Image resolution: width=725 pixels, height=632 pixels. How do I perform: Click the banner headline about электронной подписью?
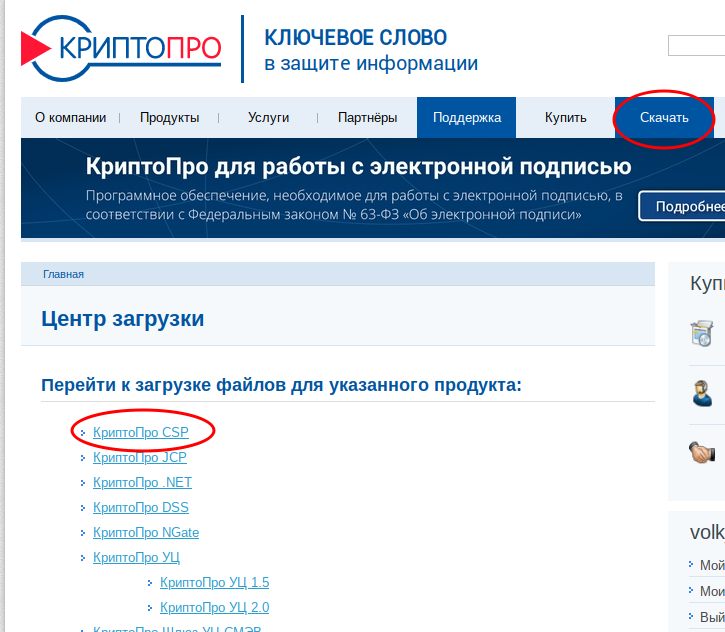pyautogui.click(x=358, y=166)
